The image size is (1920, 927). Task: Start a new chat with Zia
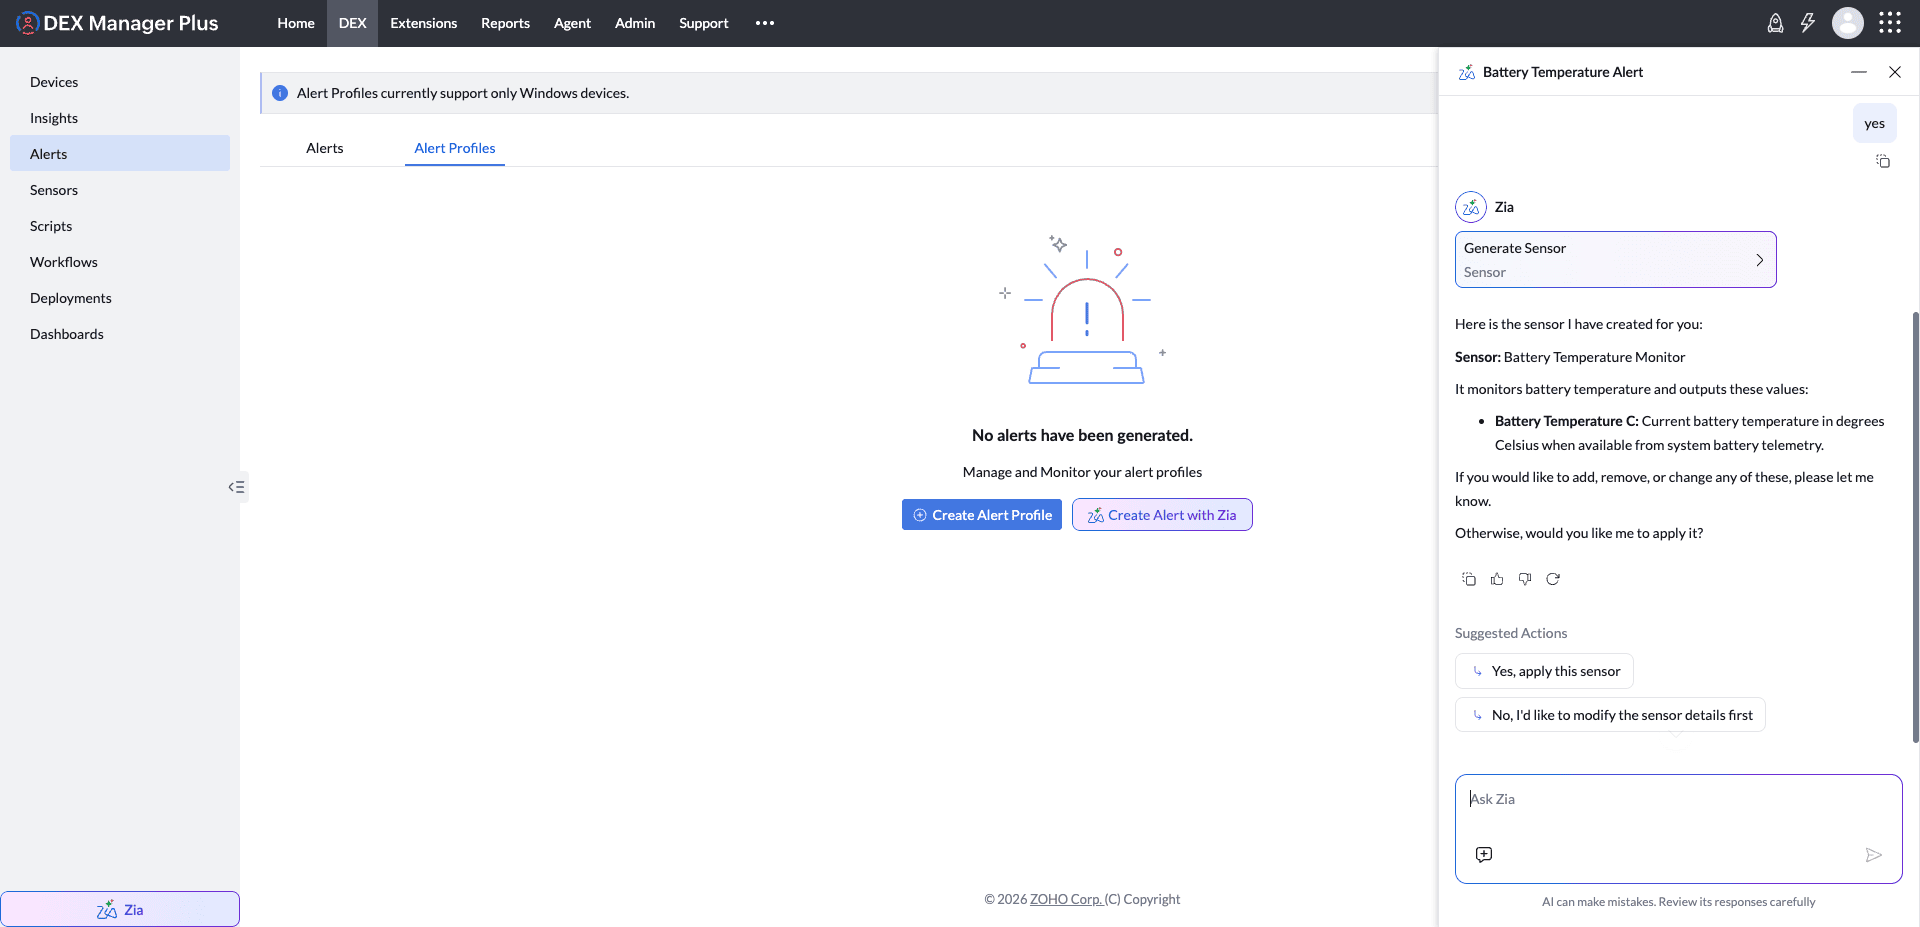coord(1484,854)
